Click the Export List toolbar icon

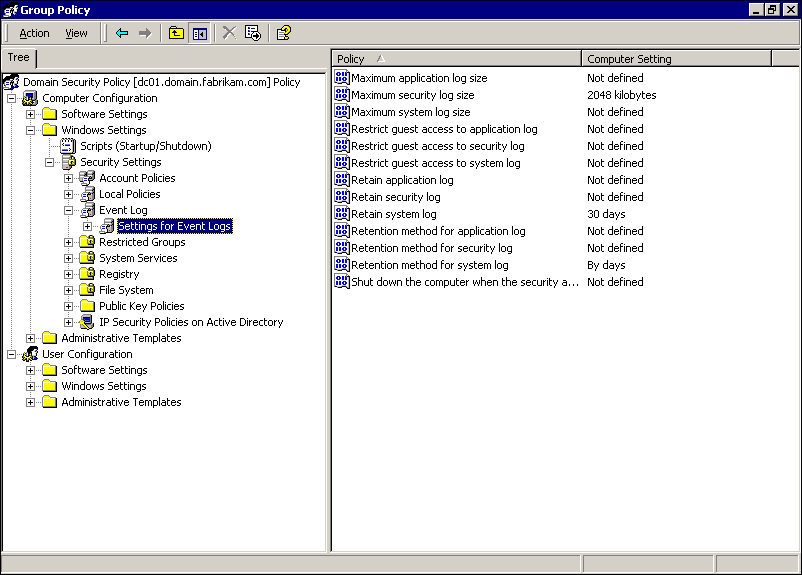[x=253, y=33]
